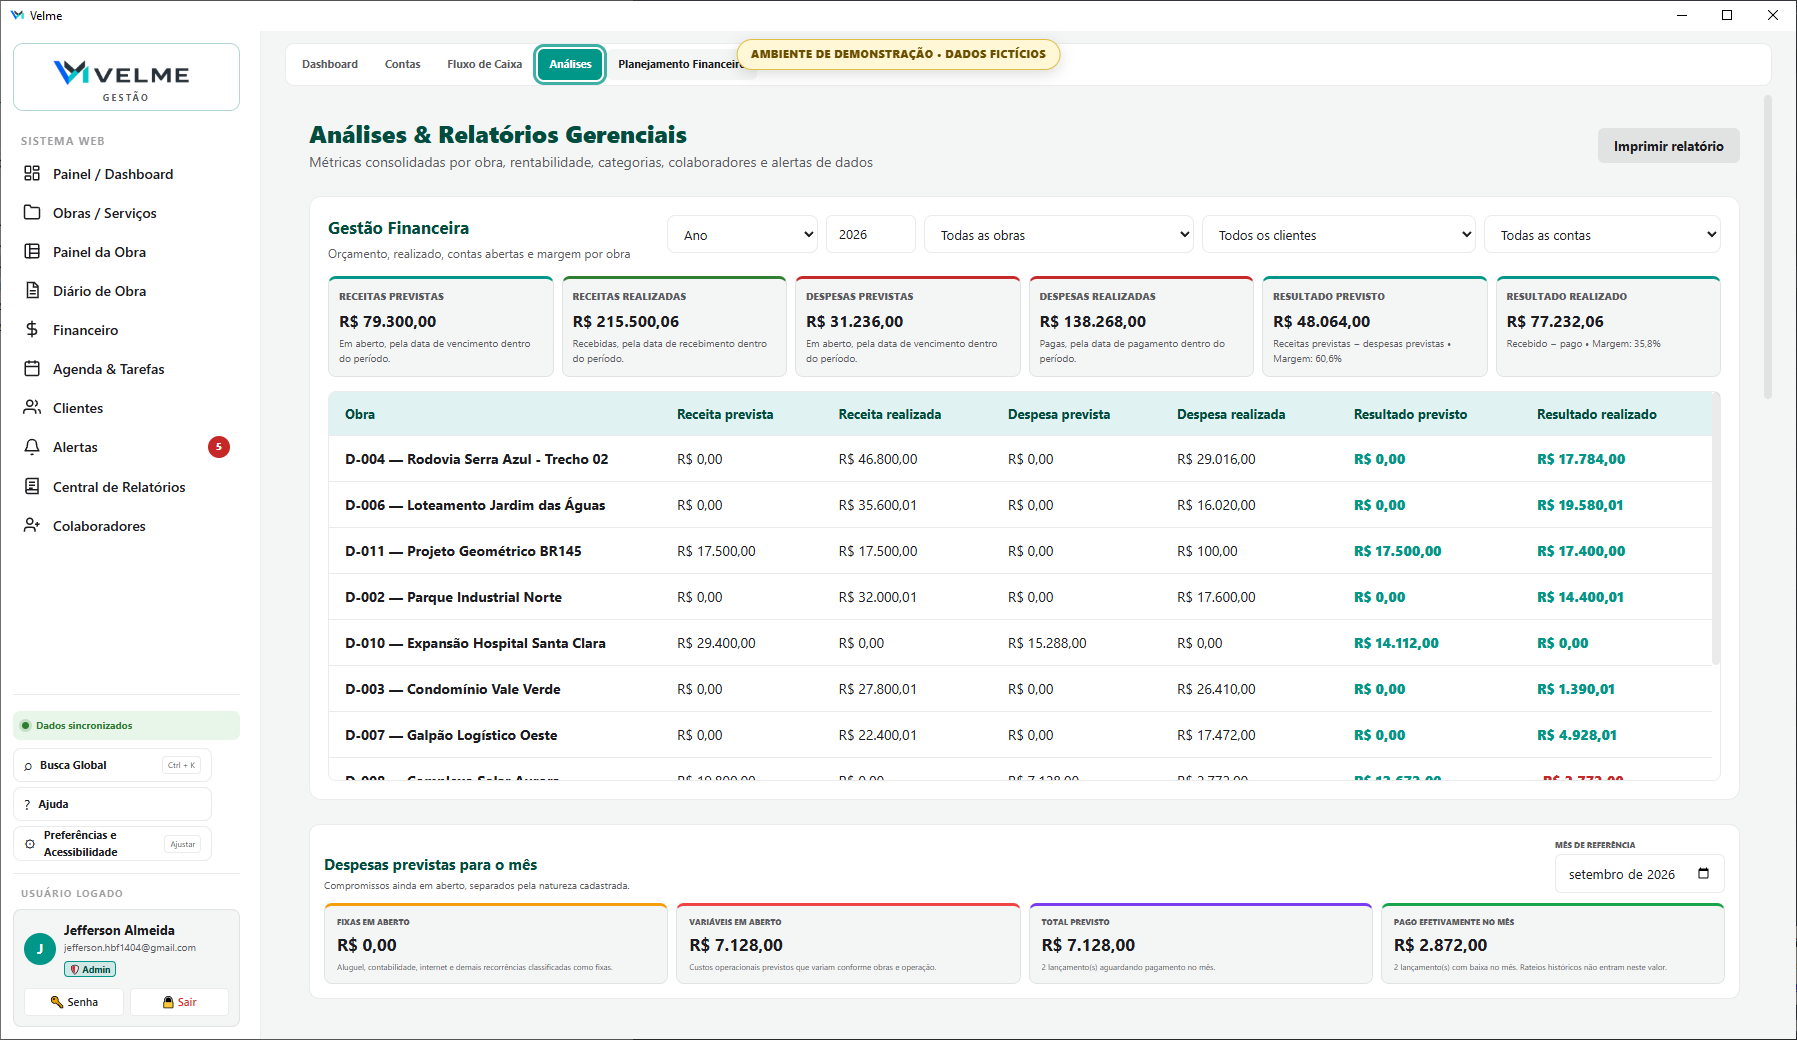Click the year field showing 2026
This screenshot has height=1040, width=1797.
click(x=870, y=235)
